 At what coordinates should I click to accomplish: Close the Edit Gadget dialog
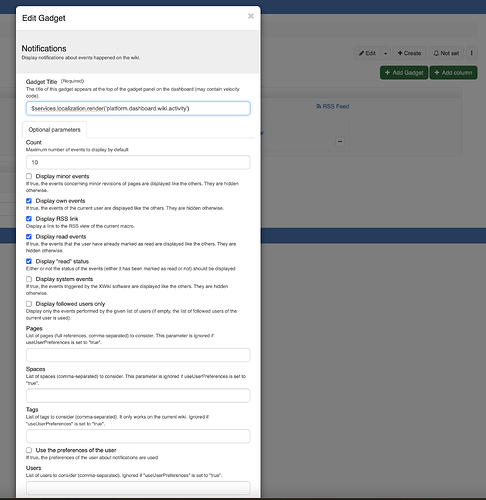251,16
